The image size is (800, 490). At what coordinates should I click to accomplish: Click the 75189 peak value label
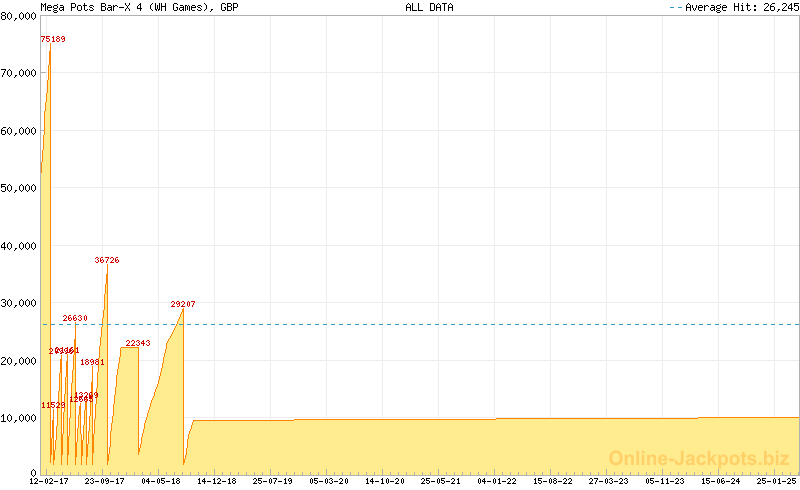[53, 39]
